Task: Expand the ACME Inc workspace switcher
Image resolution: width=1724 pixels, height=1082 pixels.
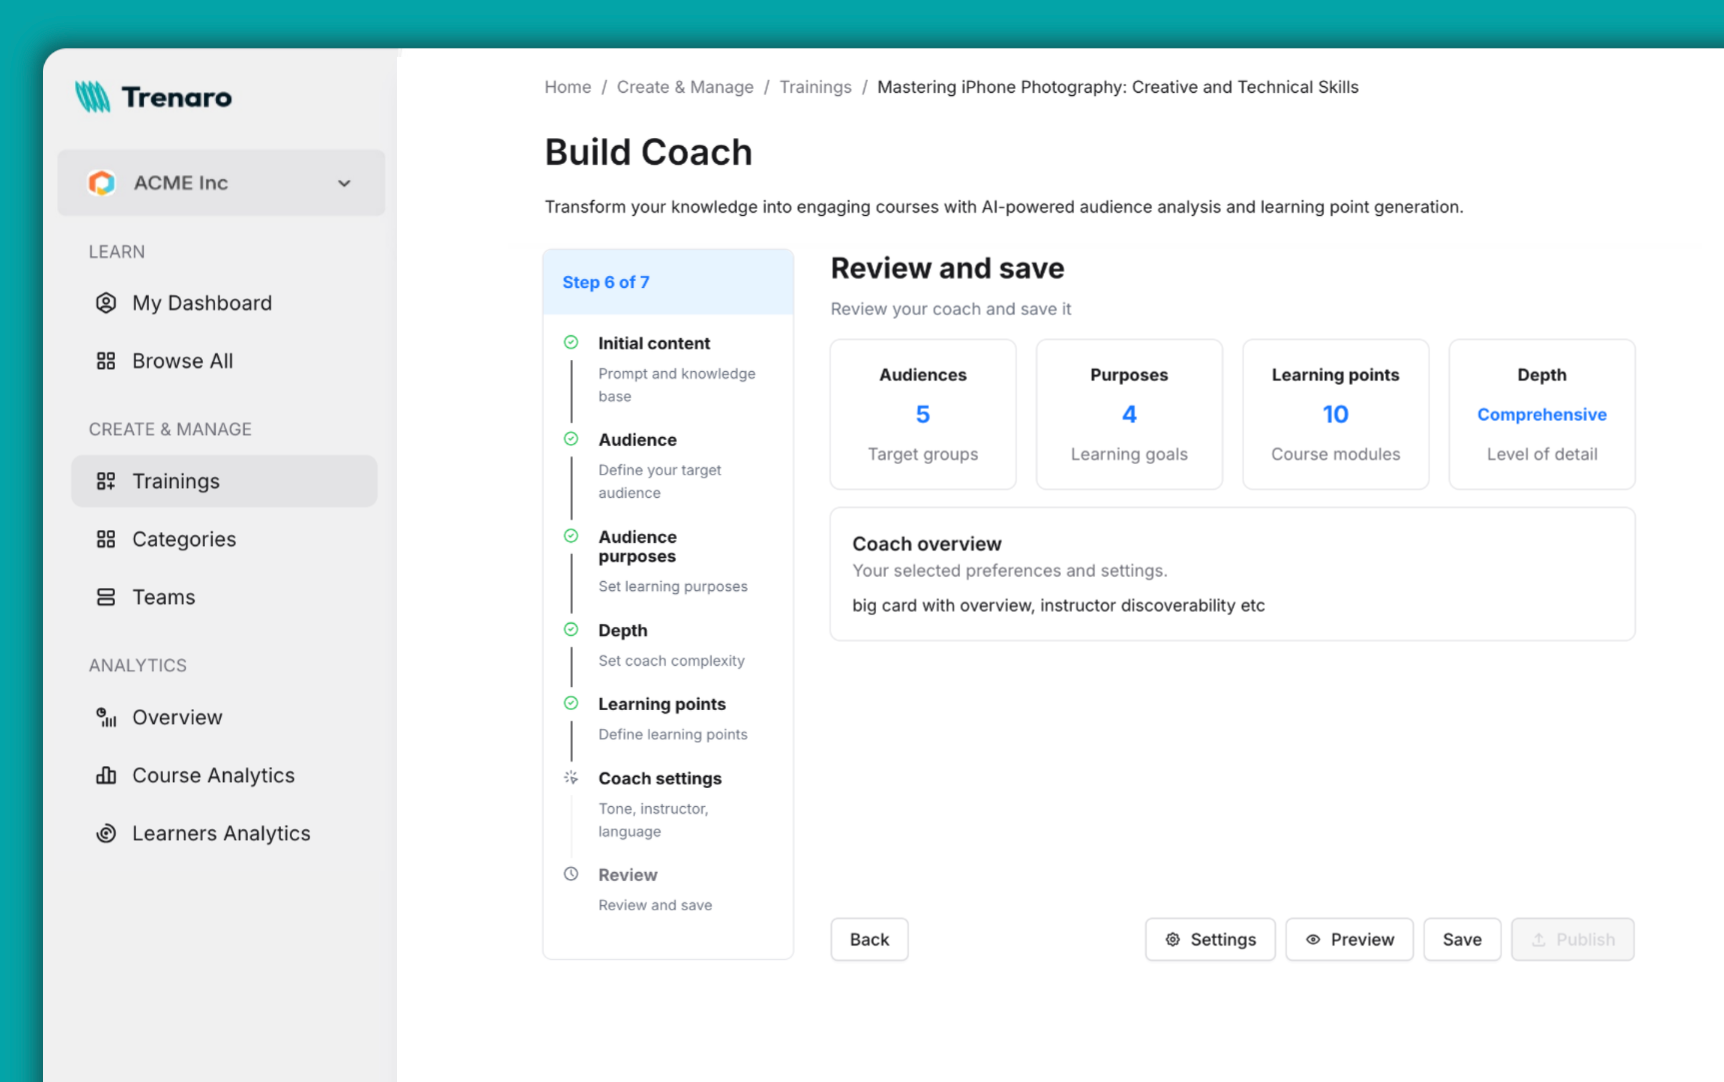Action: pyautogui.click(x=344, y=183)
